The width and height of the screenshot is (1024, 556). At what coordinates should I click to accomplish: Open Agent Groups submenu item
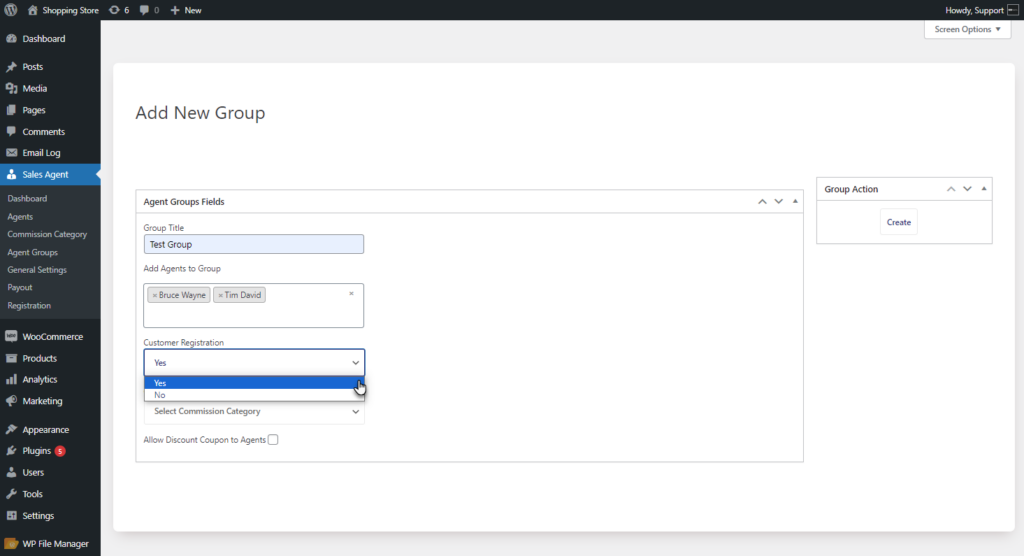pos(32,252)
